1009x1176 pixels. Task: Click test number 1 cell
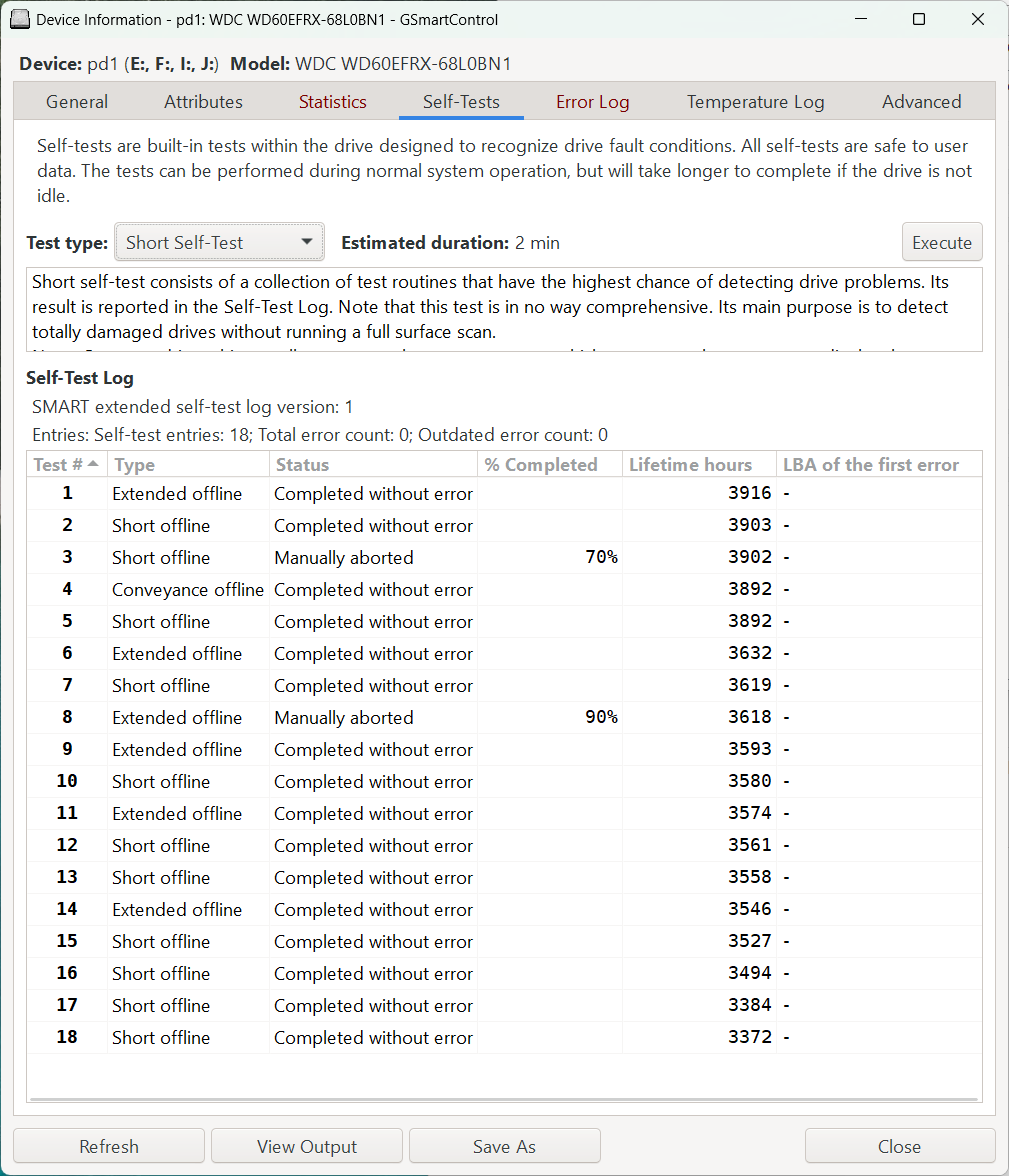click(67, 493)
